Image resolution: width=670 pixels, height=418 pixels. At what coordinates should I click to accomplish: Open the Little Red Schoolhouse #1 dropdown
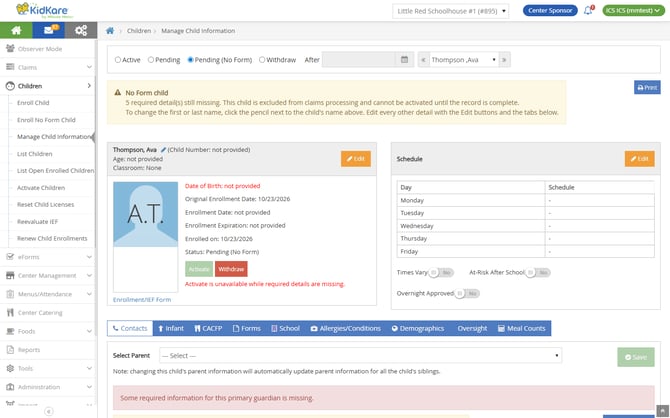450,11
